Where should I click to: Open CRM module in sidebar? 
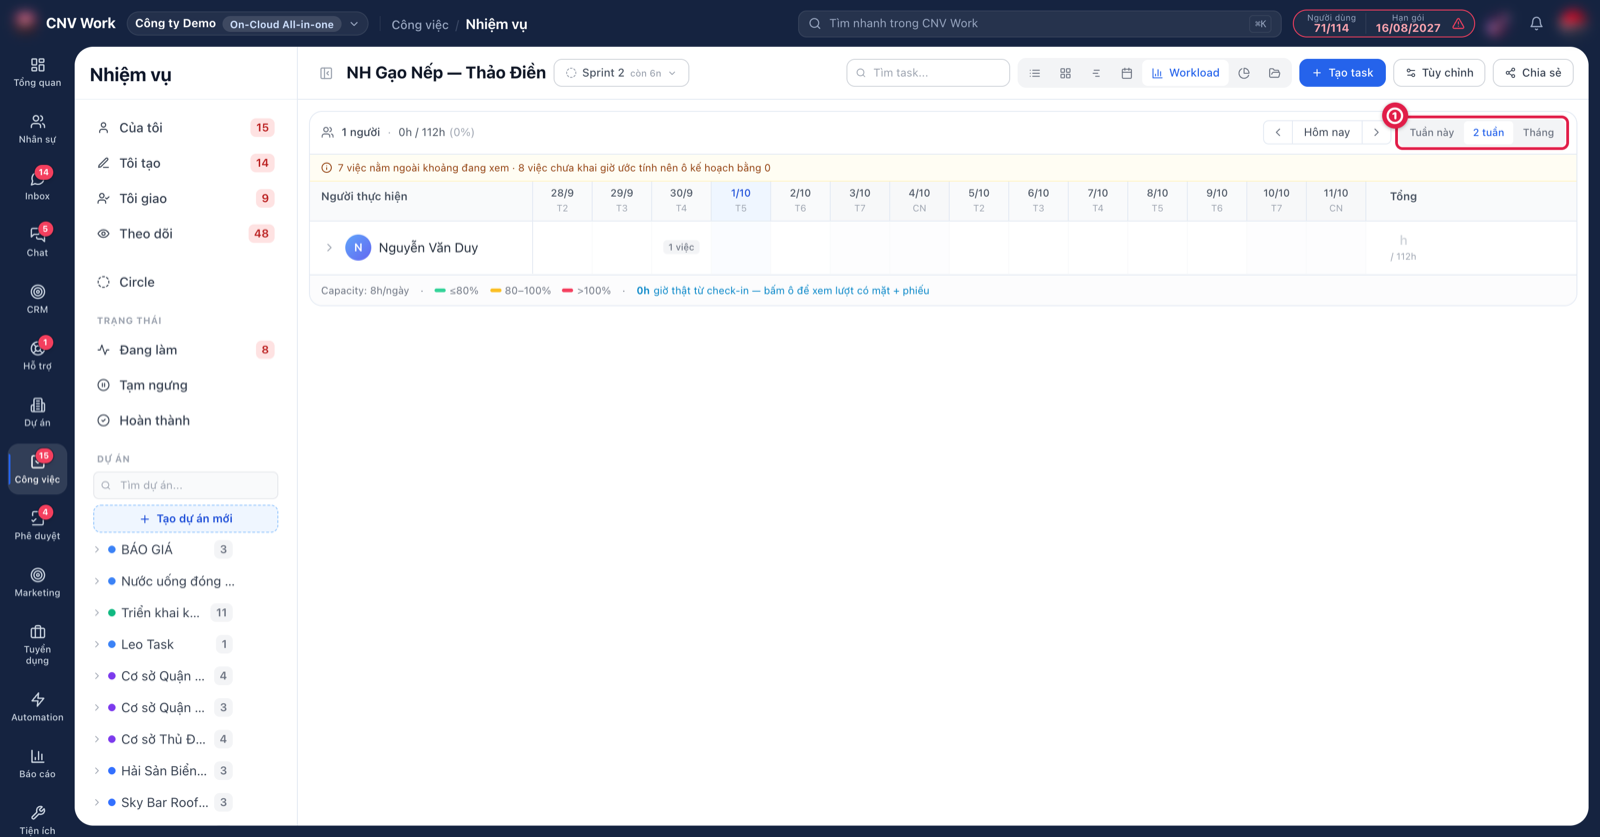(37, 299)
